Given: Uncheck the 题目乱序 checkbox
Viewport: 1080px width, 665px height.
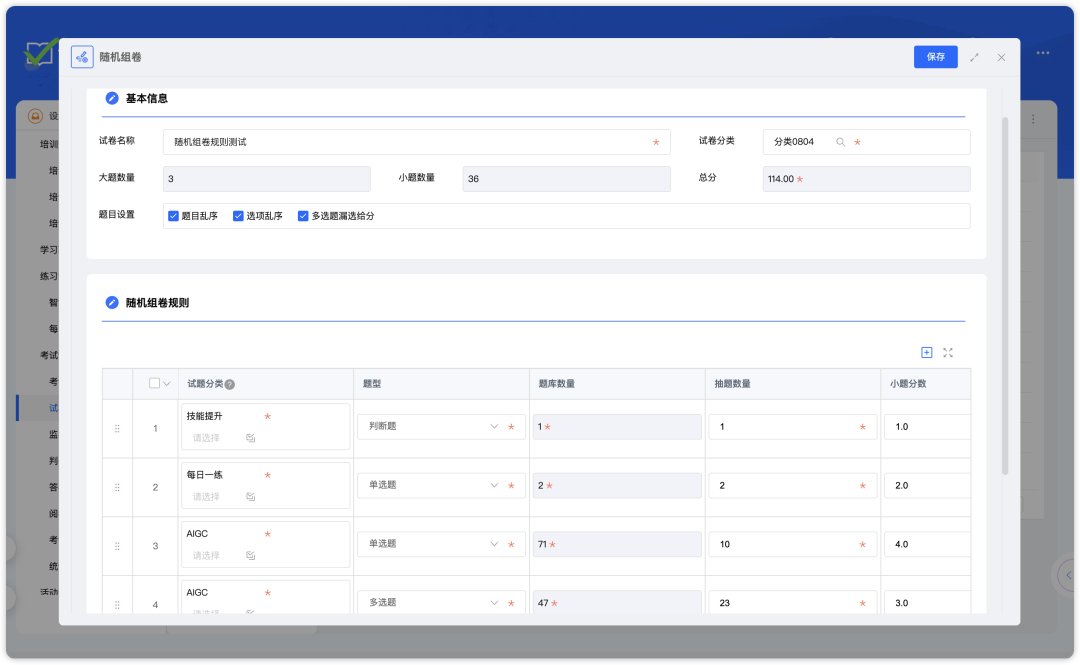Looking at the screenshot, I should click(172, 215).
